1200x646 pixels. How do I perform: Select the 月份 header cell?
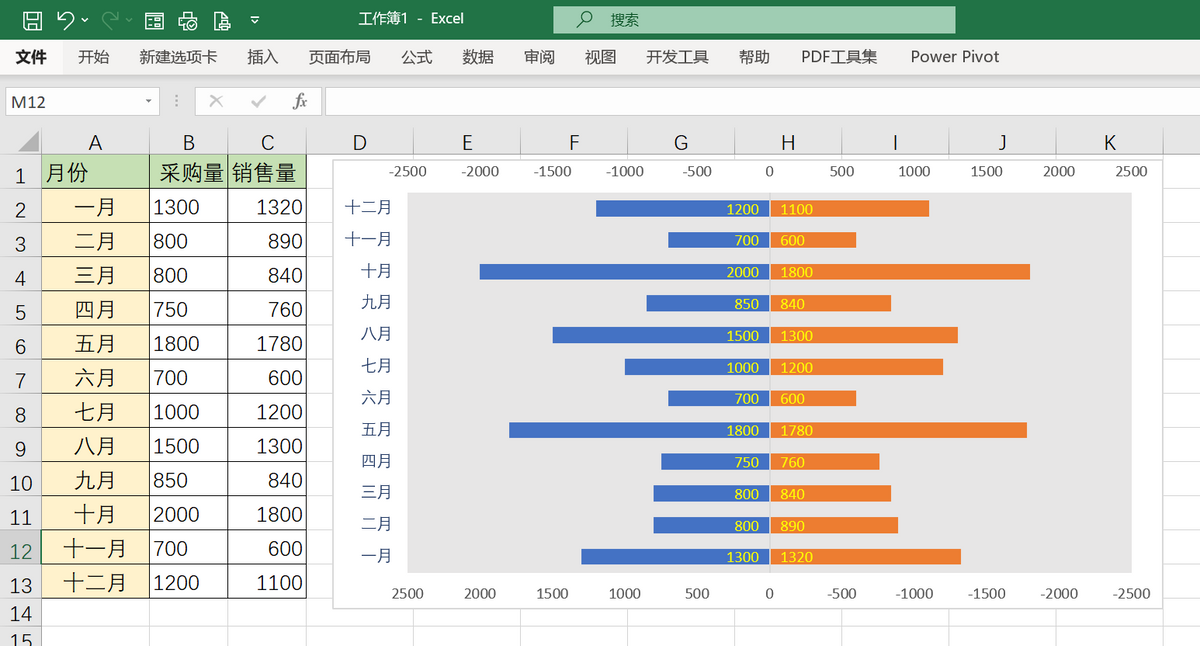click(95, 172)
